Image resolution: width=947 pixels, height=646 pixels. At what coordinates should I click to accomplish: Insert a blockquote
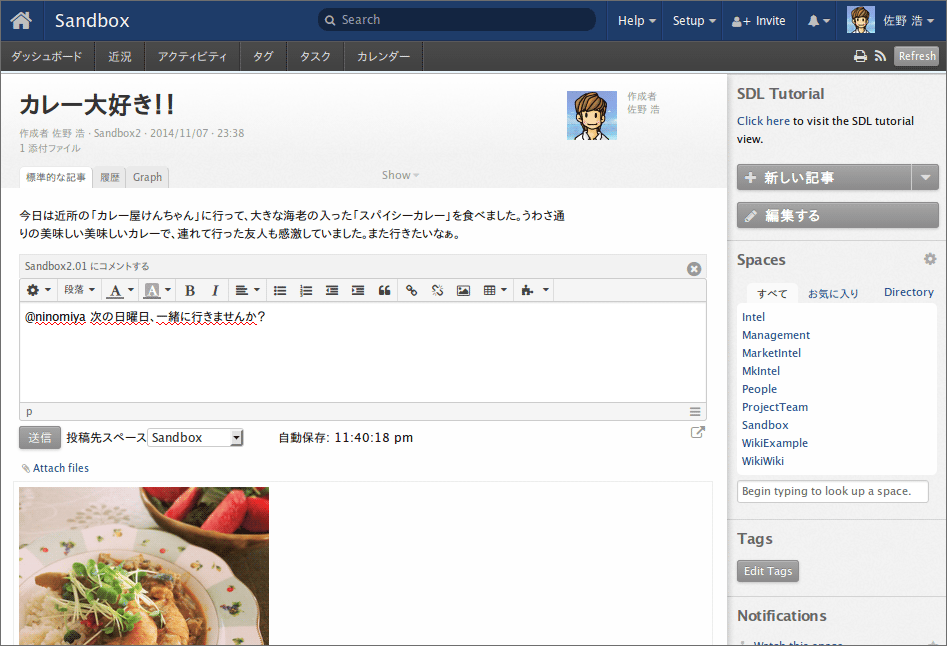tap(384, 290)
